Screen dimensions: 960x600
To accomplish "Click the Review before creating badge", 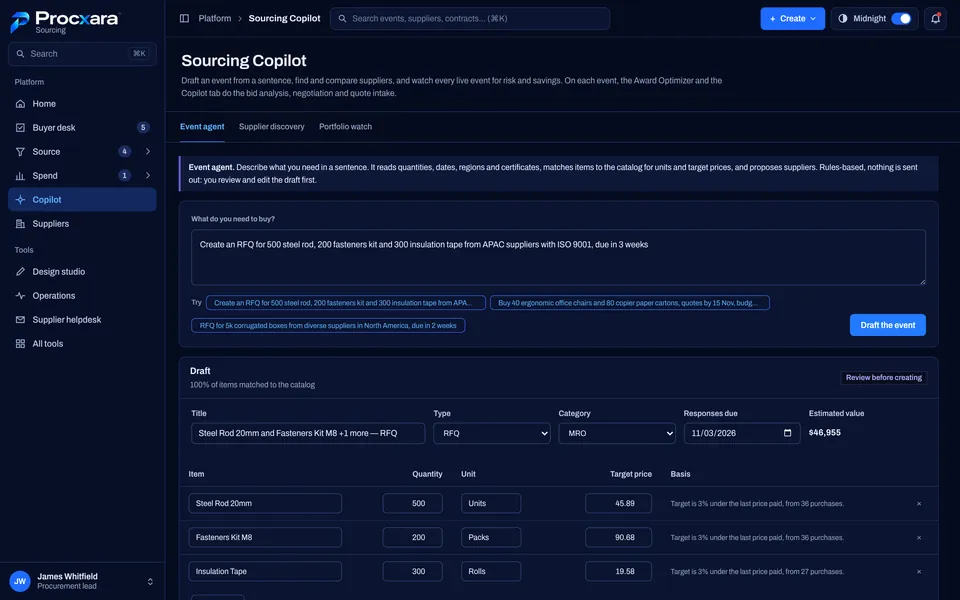I will (883, 378).
